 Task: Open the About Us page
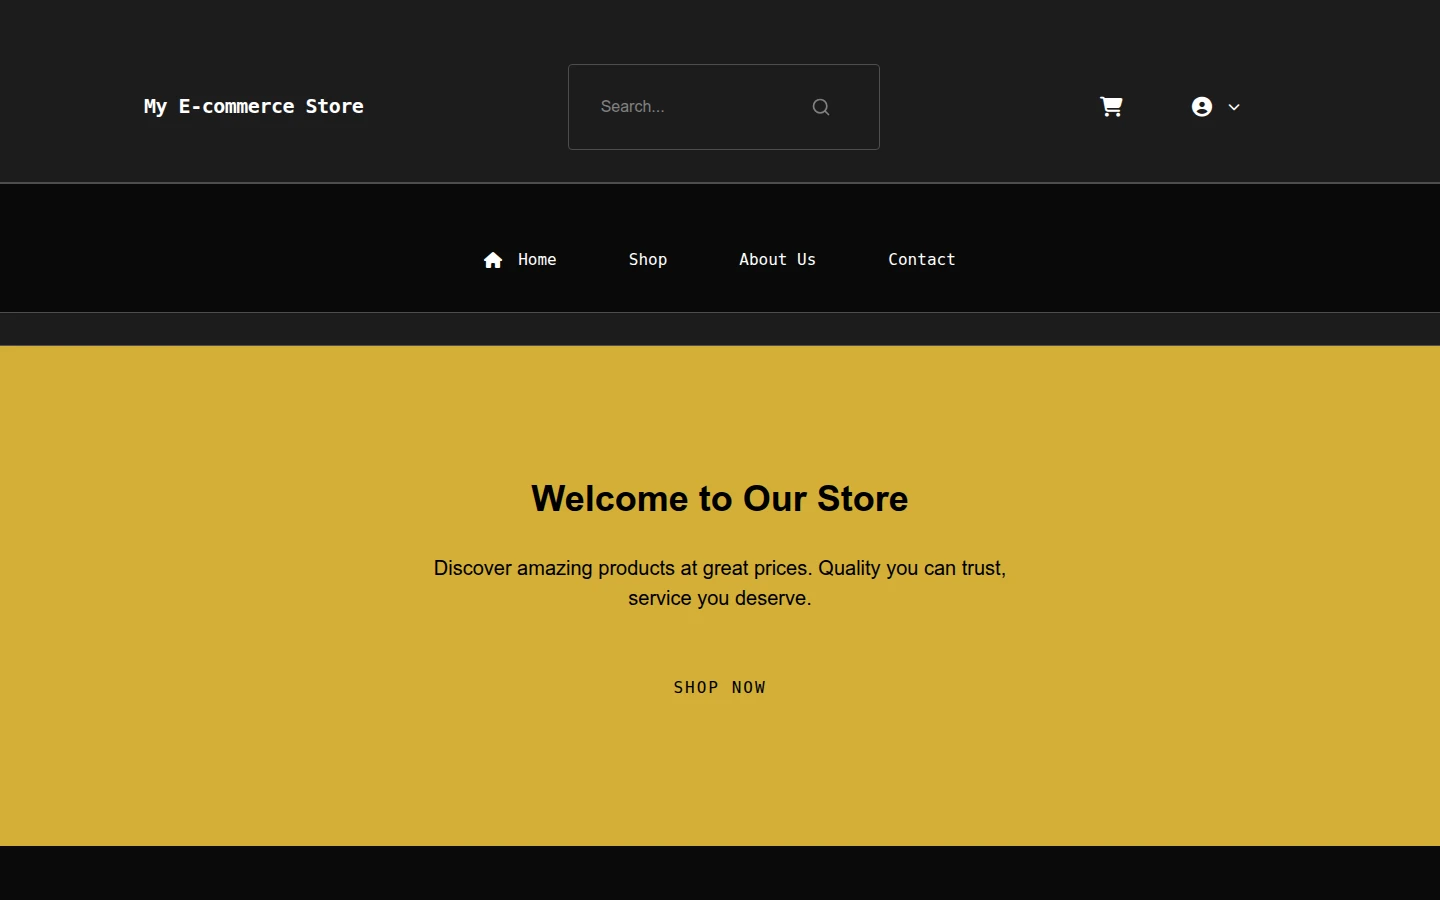coord(778,260)
